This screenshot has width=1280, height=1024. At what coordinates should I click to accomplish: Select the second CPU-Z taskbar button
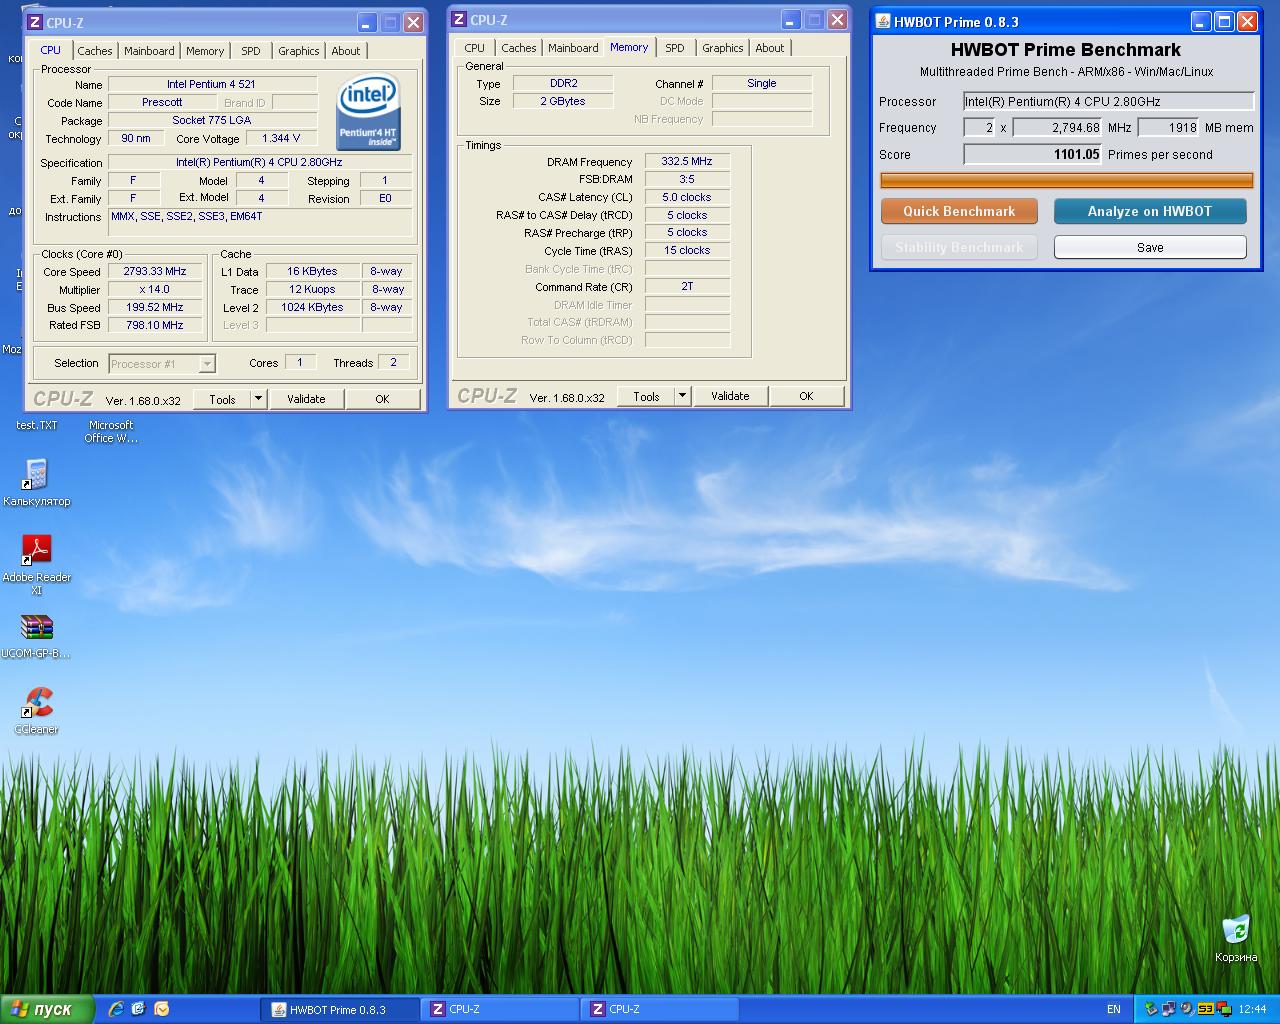click(x=659, y=1009)
